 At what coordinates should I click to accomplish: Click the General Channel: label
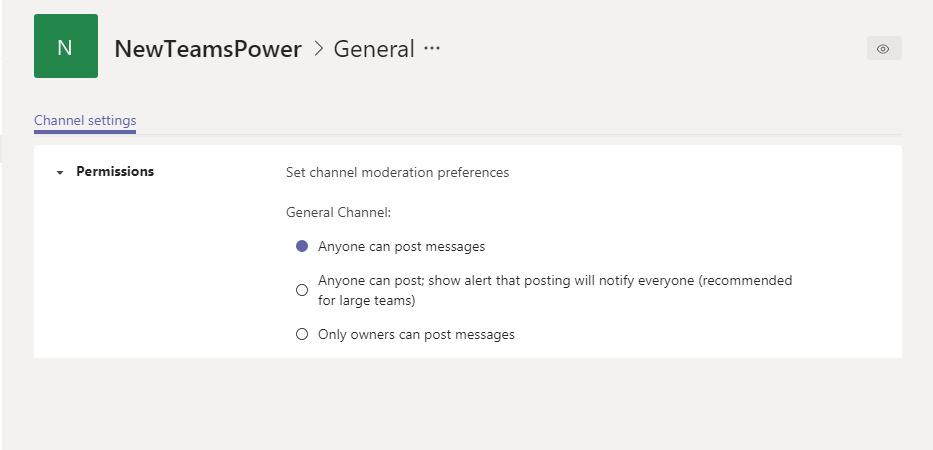[339, 212]
